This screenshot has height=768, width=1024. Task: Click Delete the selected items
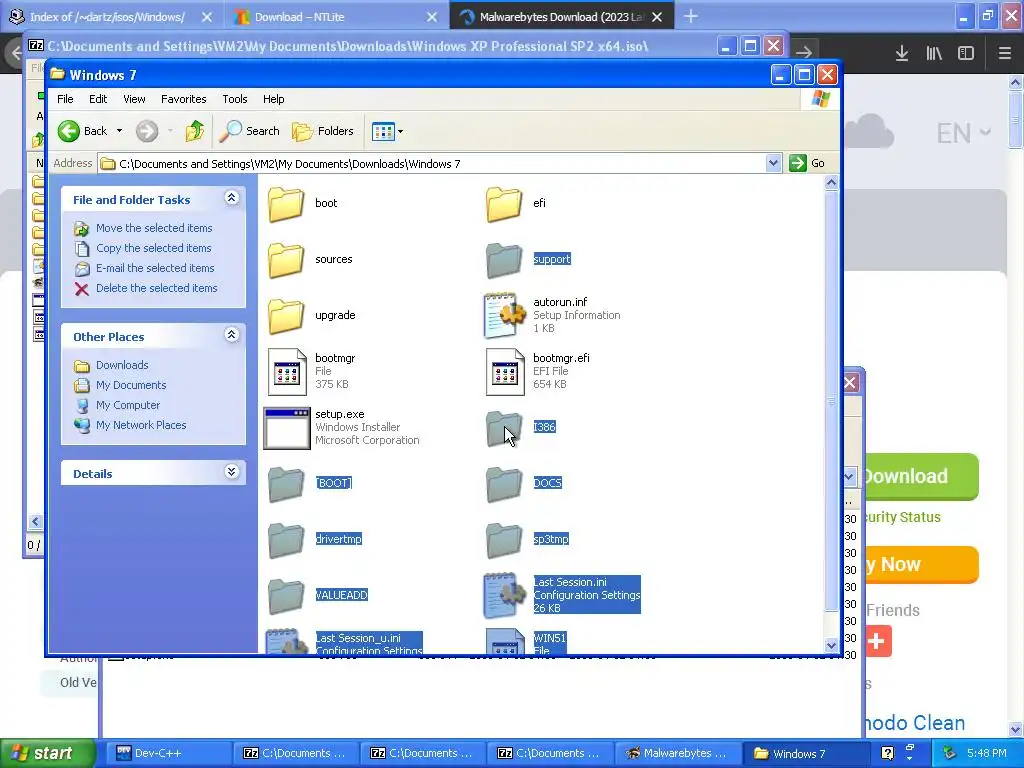[157, 288]
